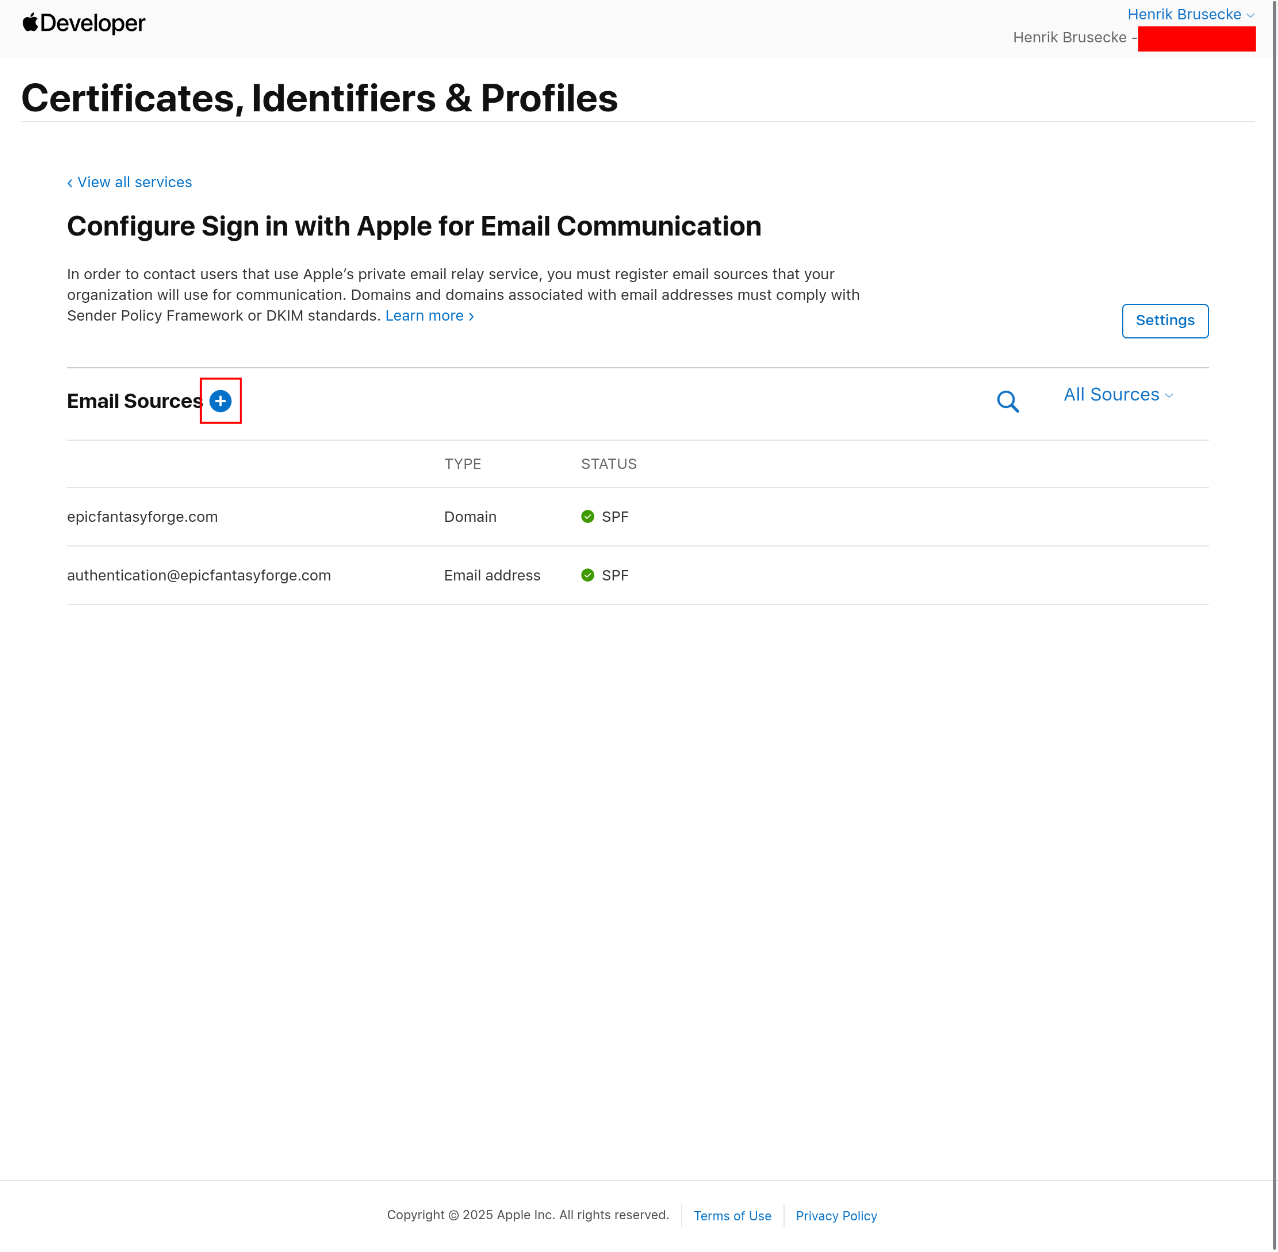The height and width of the screenshot is (1252, 1278).
Task: Click the STATUS column header
Action: pos(609,464)
